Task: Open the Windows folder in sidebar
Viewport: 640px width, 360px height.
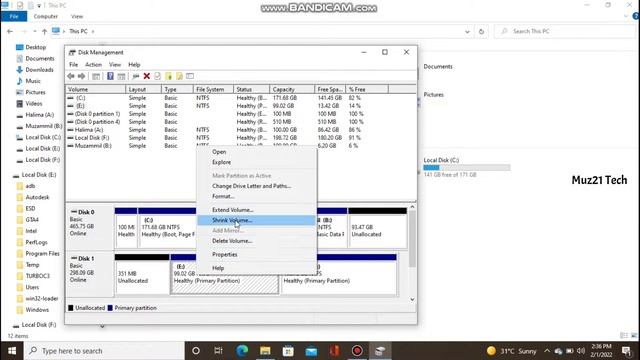Action: [x=37, y=310]
